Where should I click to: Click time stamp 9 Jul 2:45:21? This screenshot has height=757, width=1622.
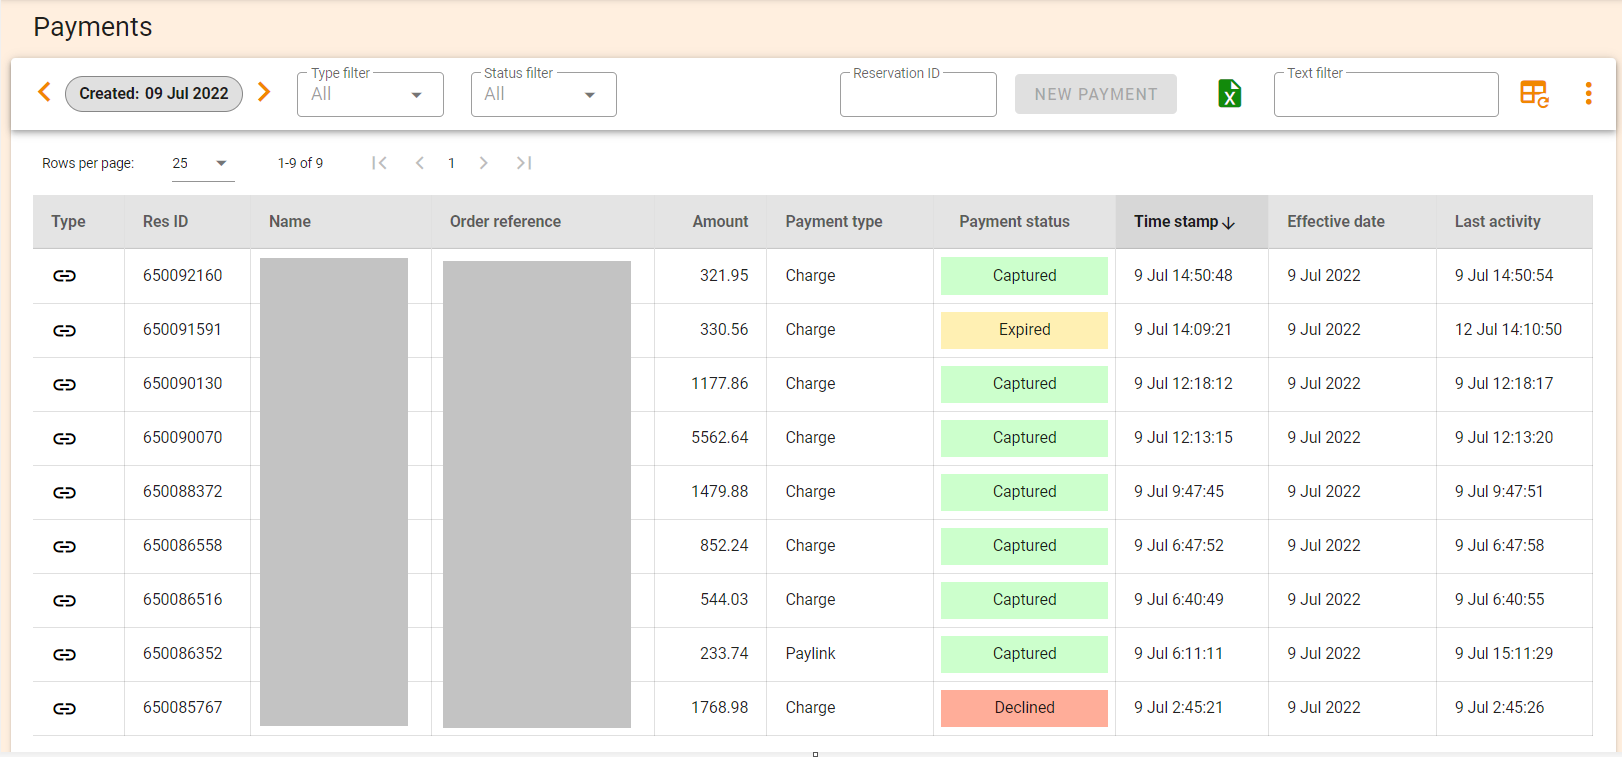tap(1178, 707)
